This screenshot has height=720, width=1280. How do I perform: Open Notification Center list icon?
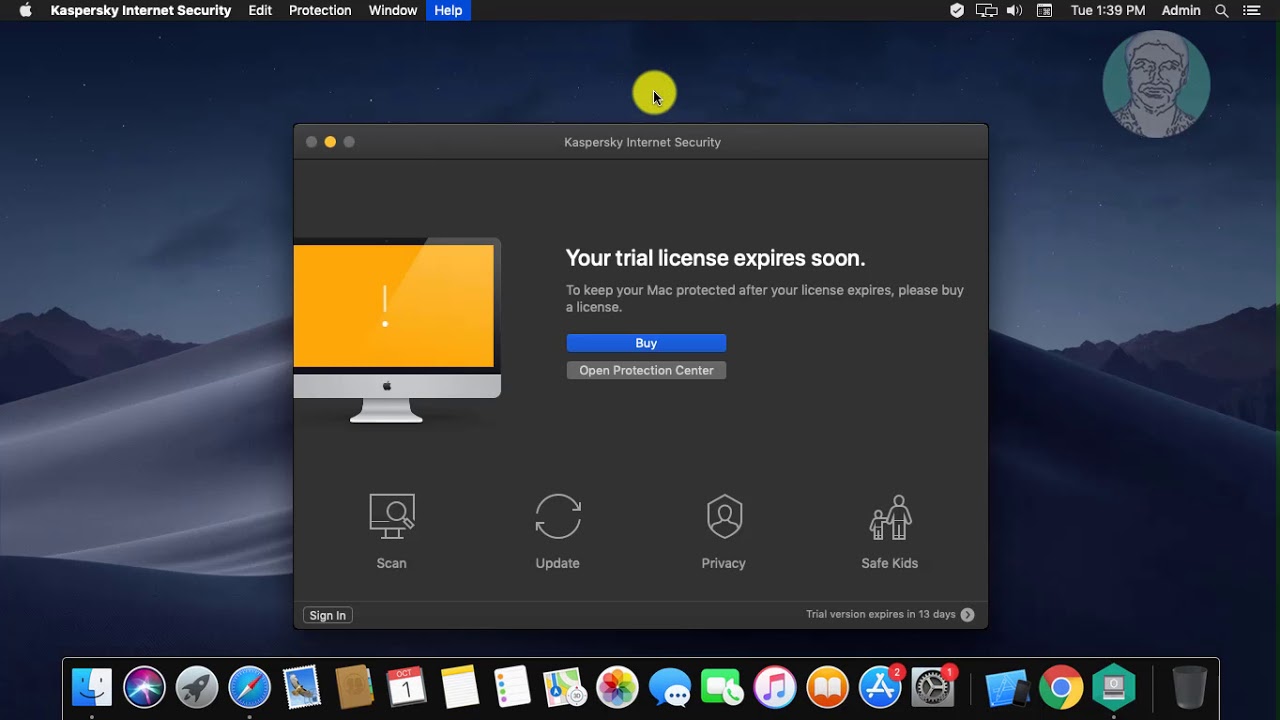click(x=1251, y=10)
